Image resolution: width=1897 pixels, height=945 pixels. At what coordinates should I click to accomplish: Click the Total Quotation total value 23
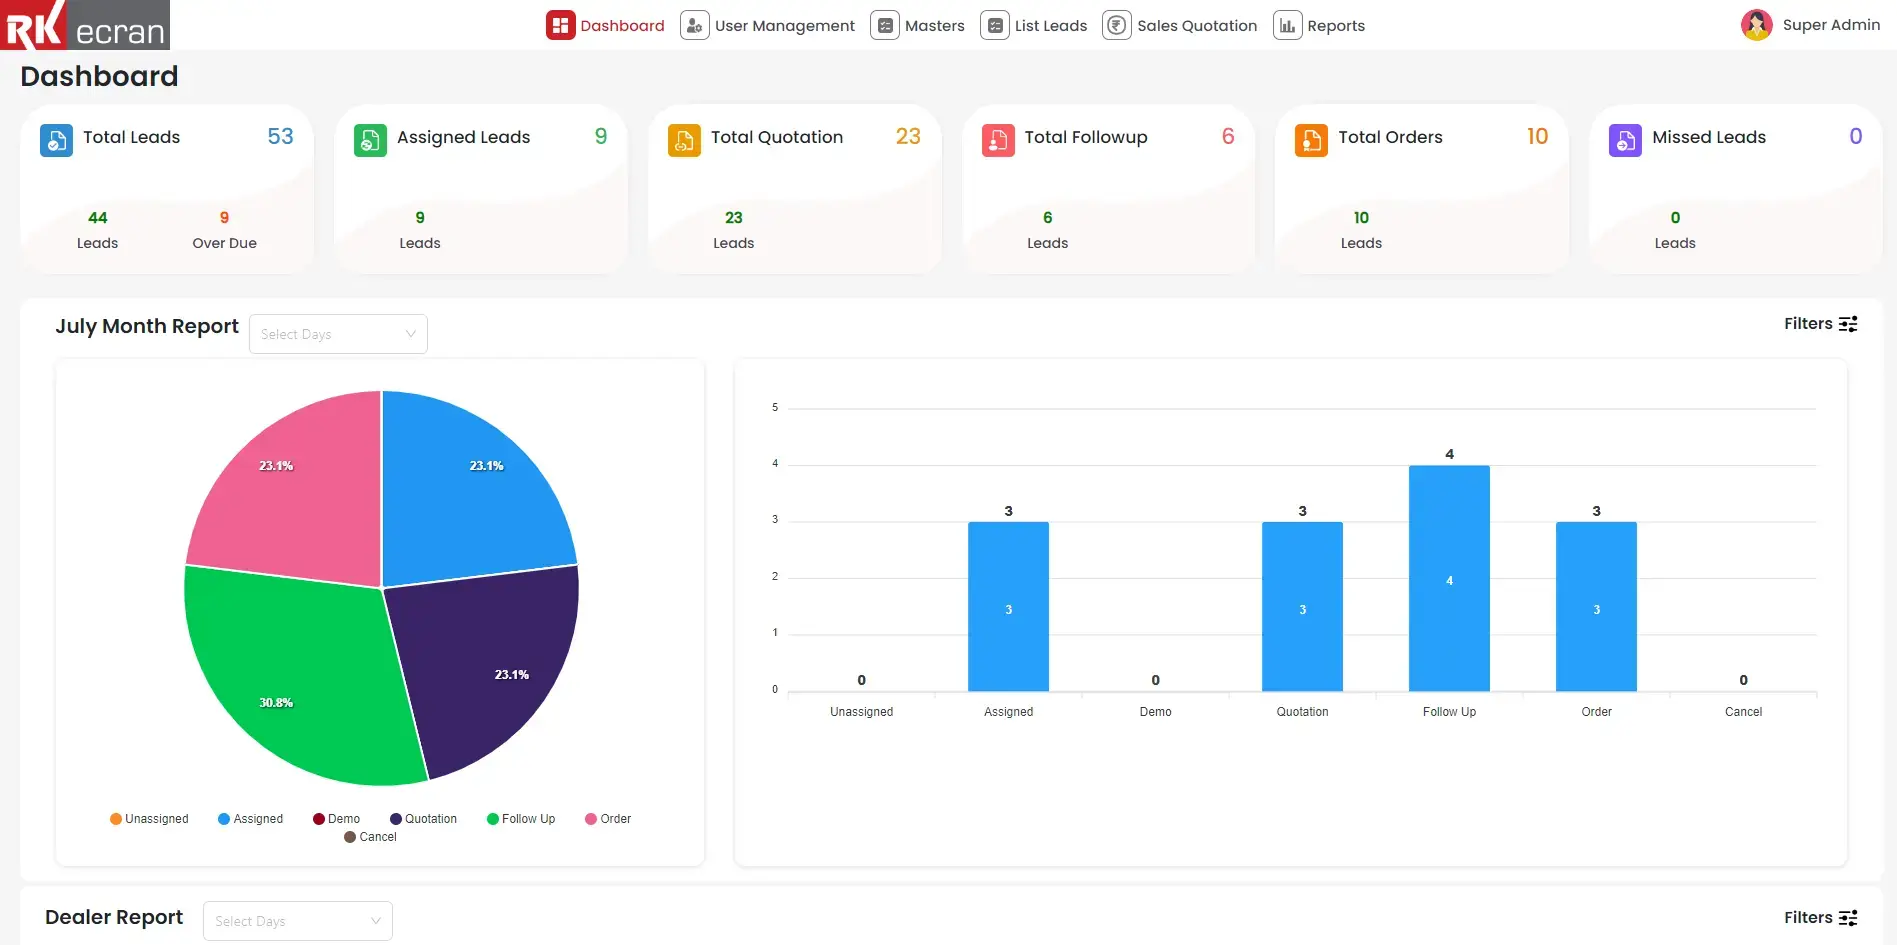(x=908, y=137)
